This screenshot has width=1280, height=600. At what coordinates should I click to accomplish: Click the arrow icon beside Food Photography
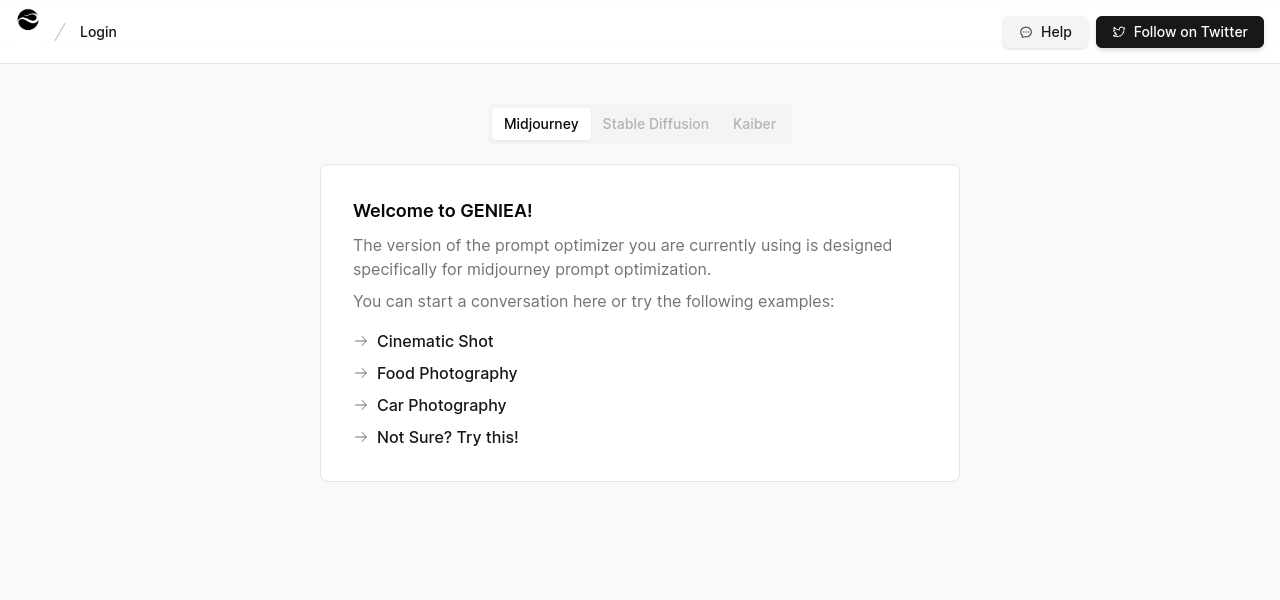tap(361, 373)
